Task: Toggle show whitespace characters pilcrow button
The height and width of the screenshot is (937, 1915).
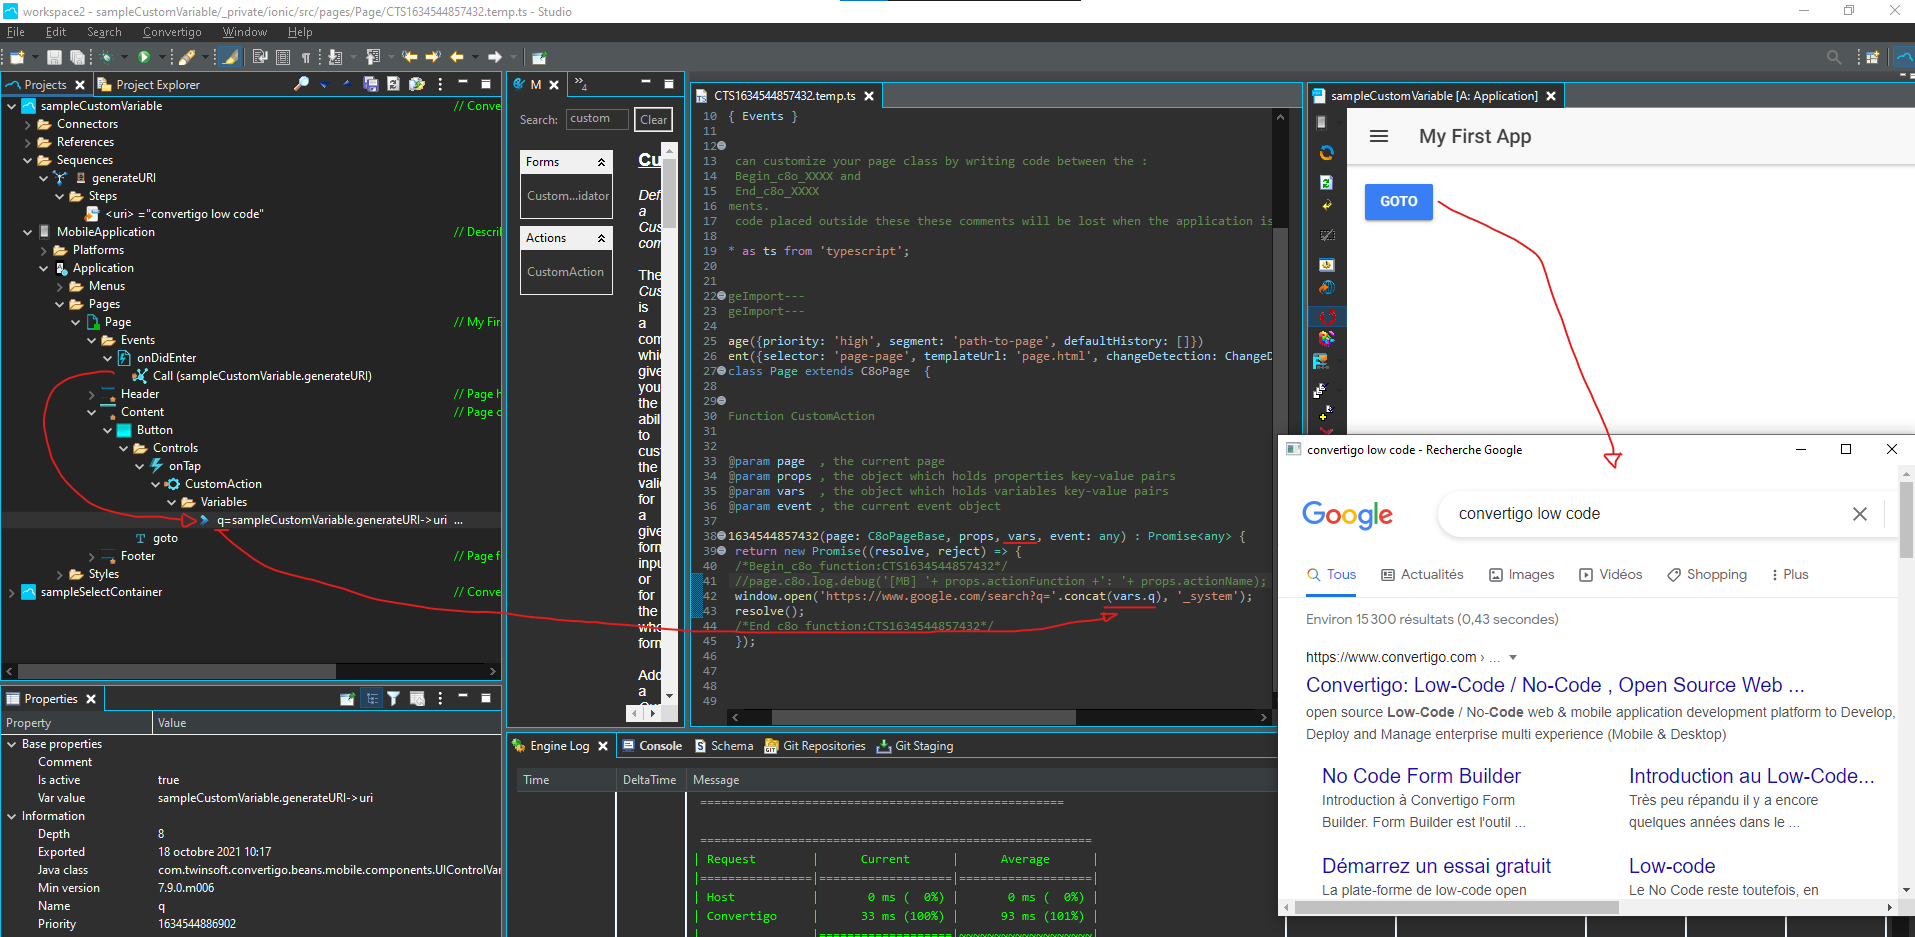Action: pos(306,57)
